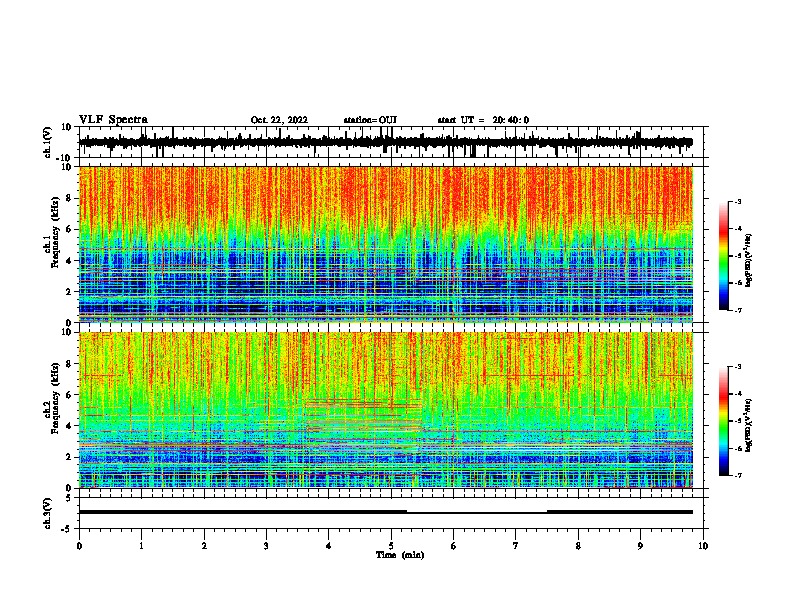Click the "Time (min)" axis label
The image size is (792, 612).
pos(400,555)
